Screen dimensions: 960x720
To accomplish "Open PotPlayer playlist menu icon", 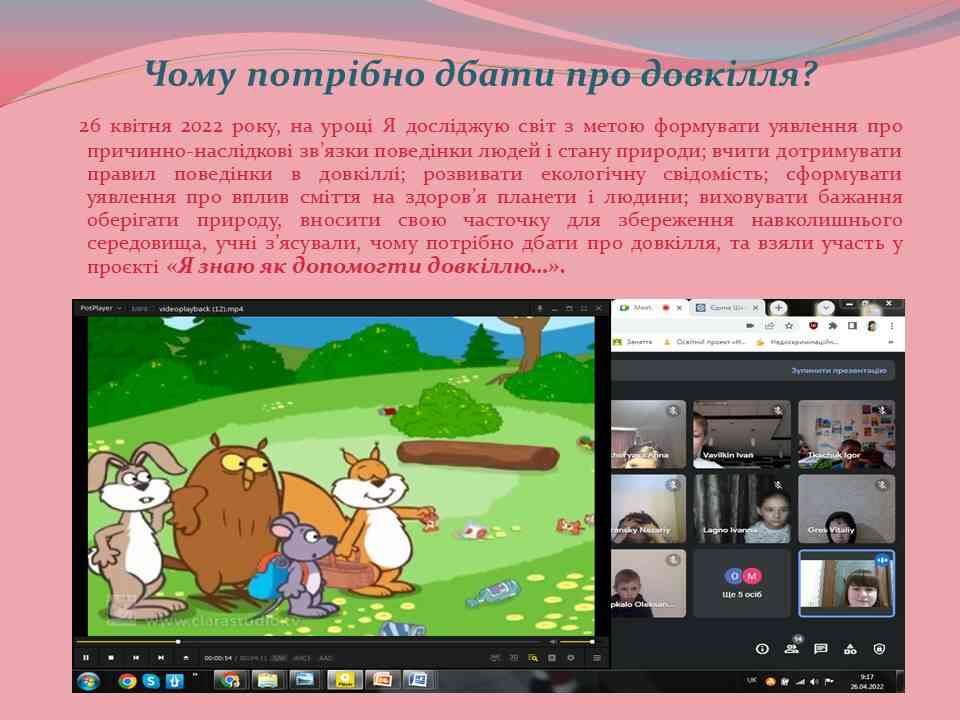I will (x=597, y=658).
